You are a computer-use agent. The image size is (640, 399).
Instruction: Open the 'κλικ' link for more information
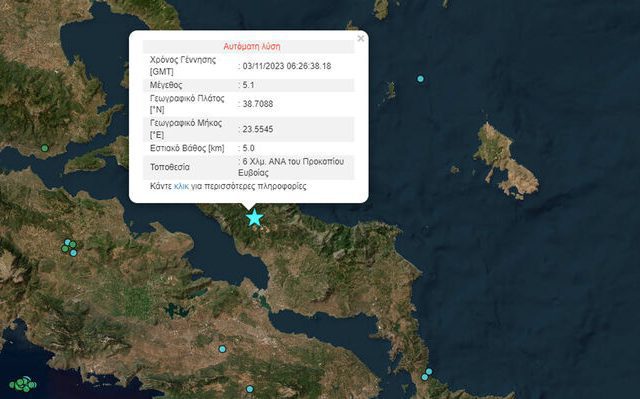point(181,186)
